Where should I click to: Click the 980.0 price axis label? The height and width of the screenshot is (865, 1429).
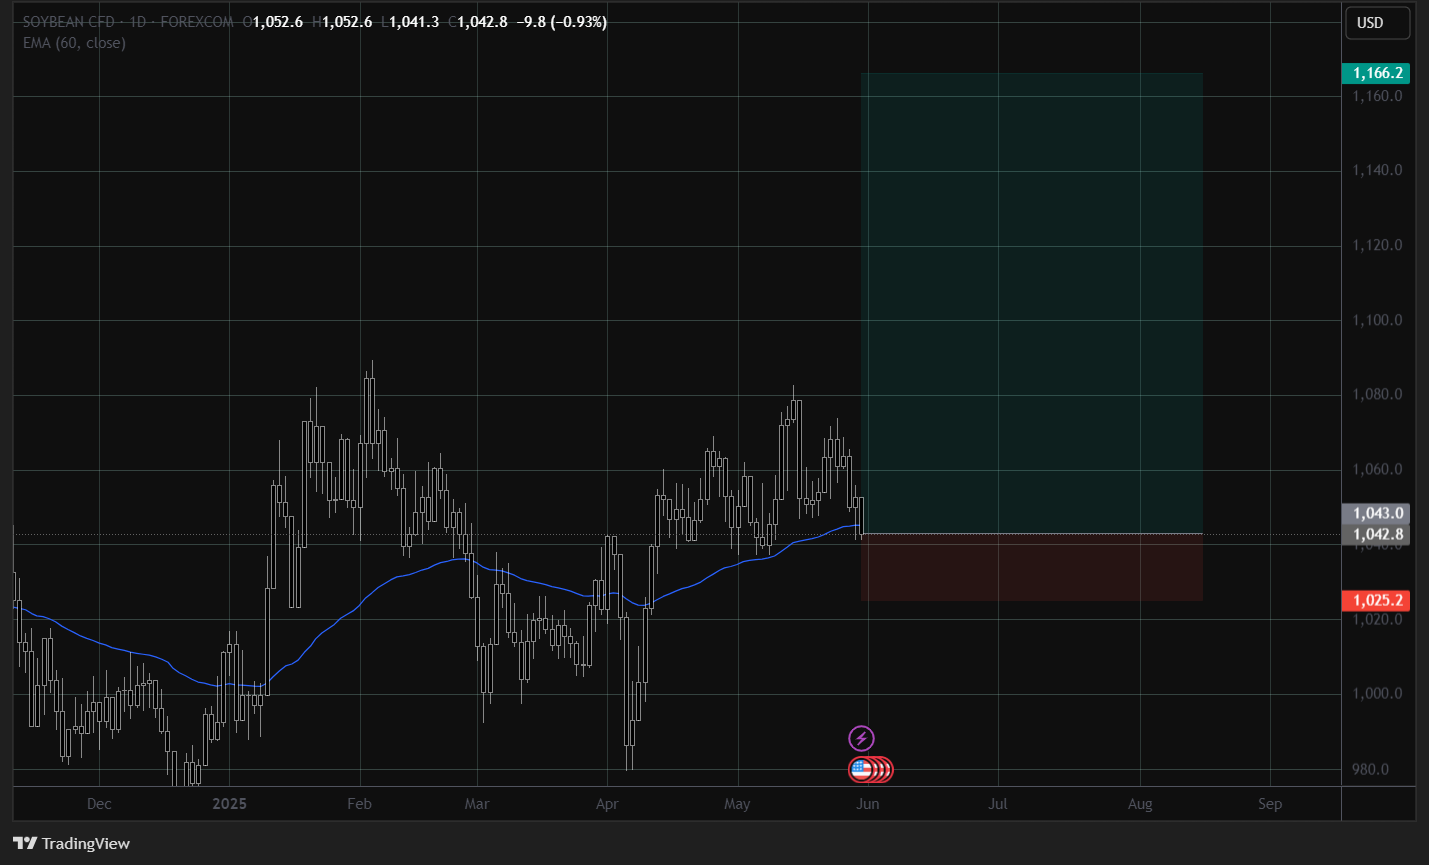pyautogui.click(x=1370, y=769)
